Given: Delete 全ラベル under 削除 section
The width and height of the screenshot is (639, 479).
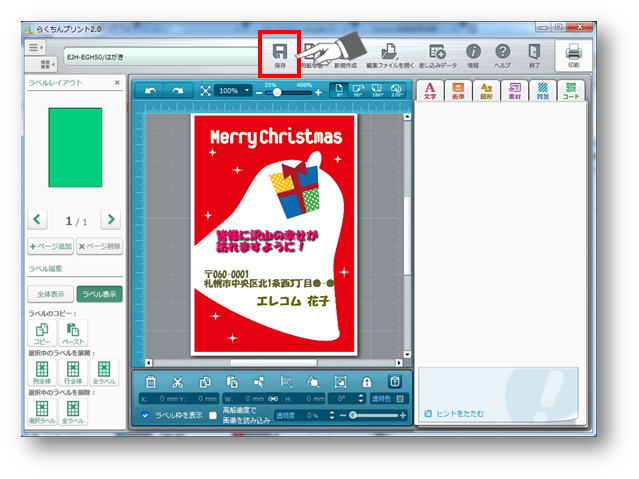Looking at the screenshot, I should 73,412.
